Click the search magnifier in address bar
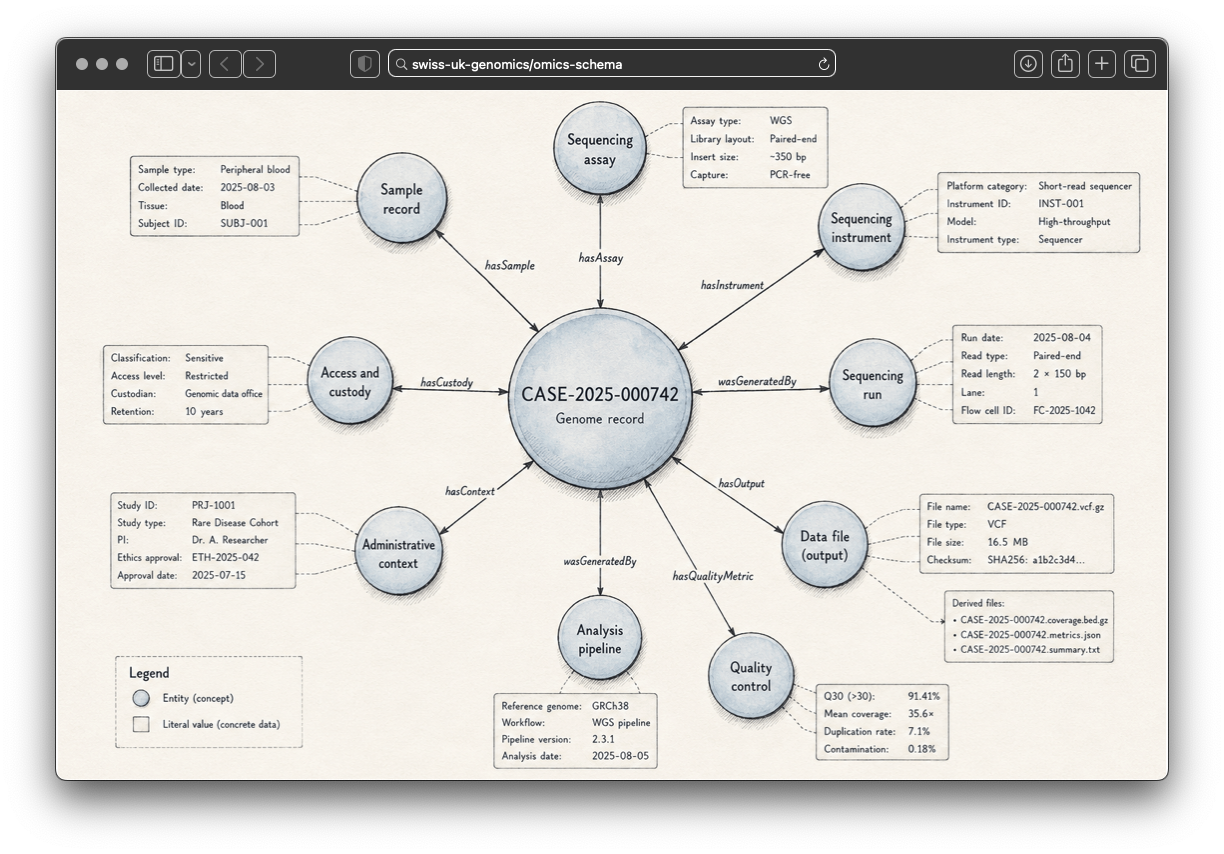The image size is (1224, 854). (x=401, y=64)
